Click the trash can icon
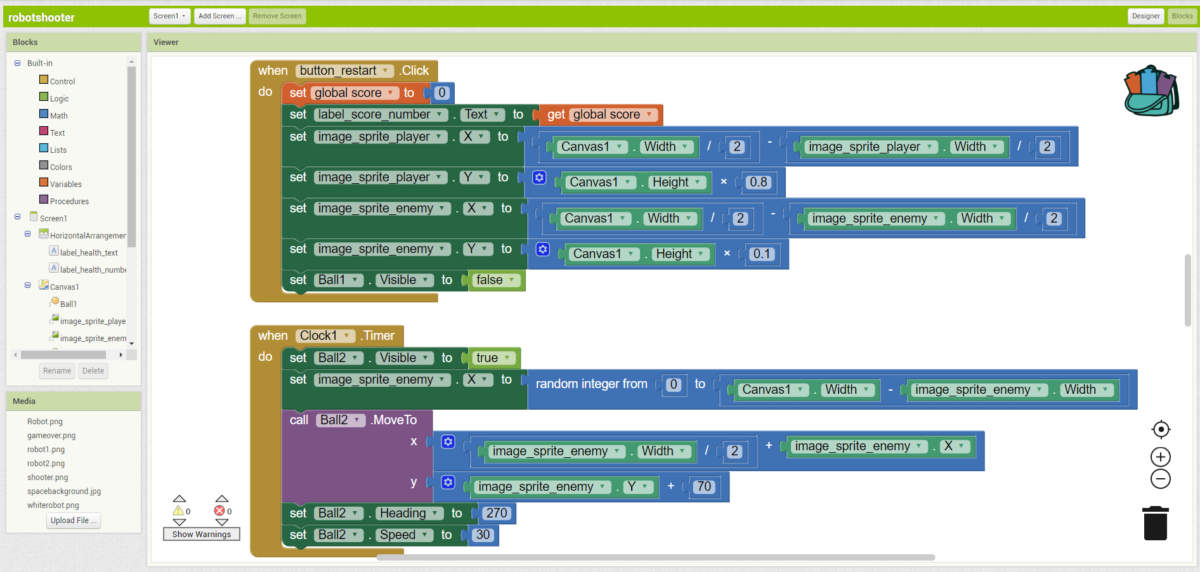Screen dimensions: 1200x572 [x=1155, y=523]
